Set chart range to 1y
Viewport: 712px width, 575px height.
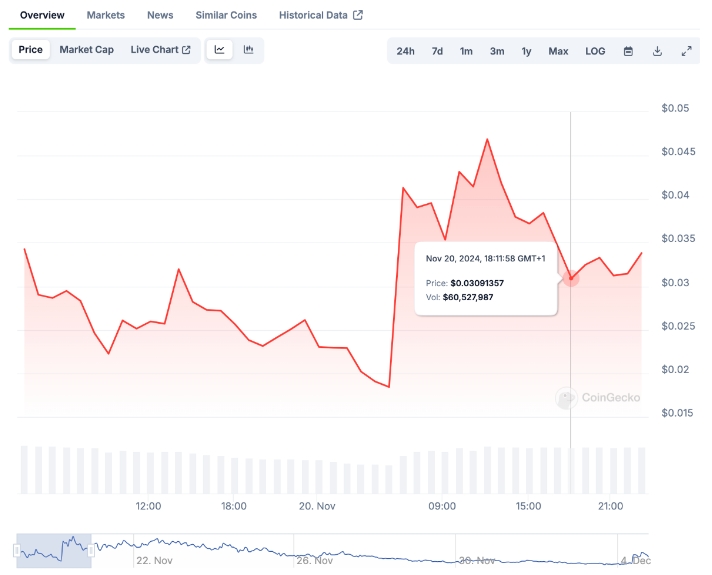[x=526, y=51]
